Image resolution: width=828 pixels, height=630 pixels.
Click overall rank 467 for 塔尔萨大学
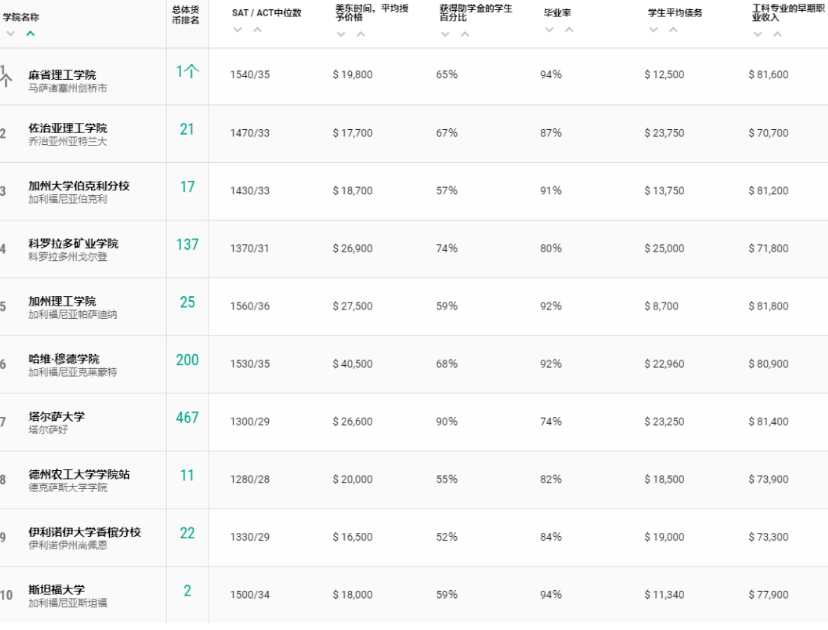click(187, 418)
